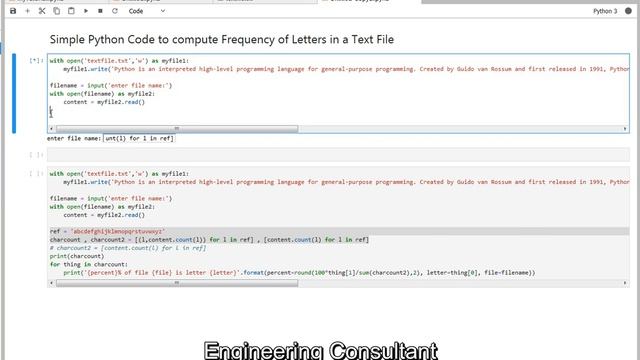Click the 'charcount , charcount2' assignment line
The width and height of the screenshot is (640, 360).
click(209, 240)
